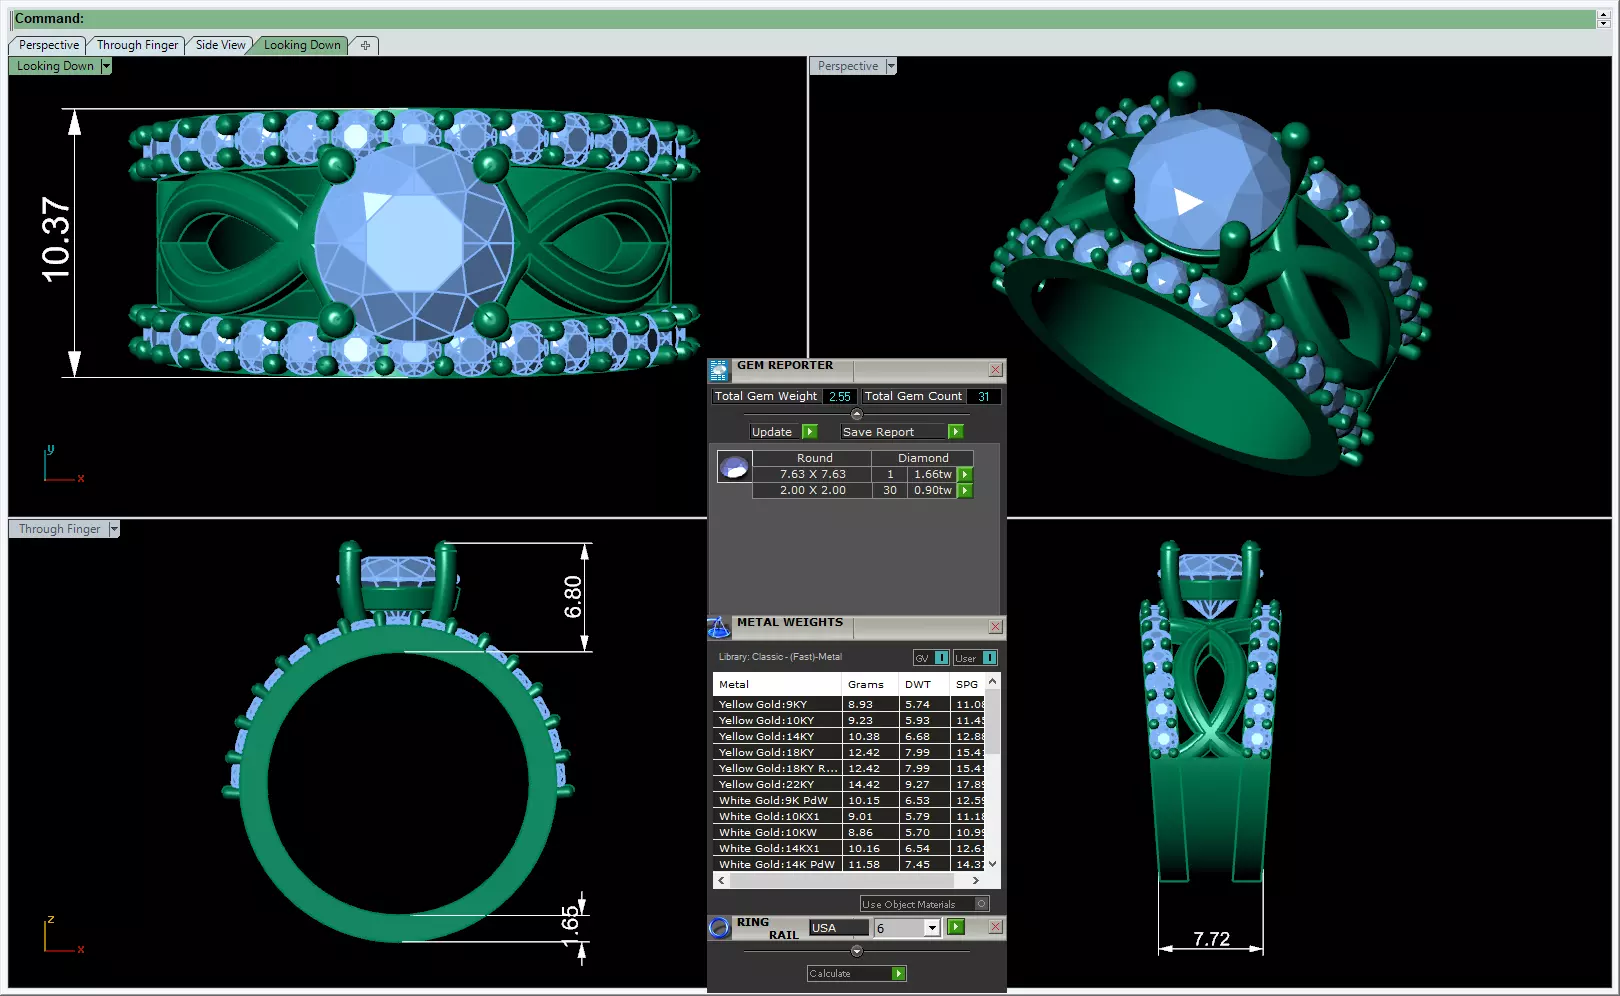The image size is (1620, 996).
Task: Click the SPG column header
Action: tap(967, 685)
